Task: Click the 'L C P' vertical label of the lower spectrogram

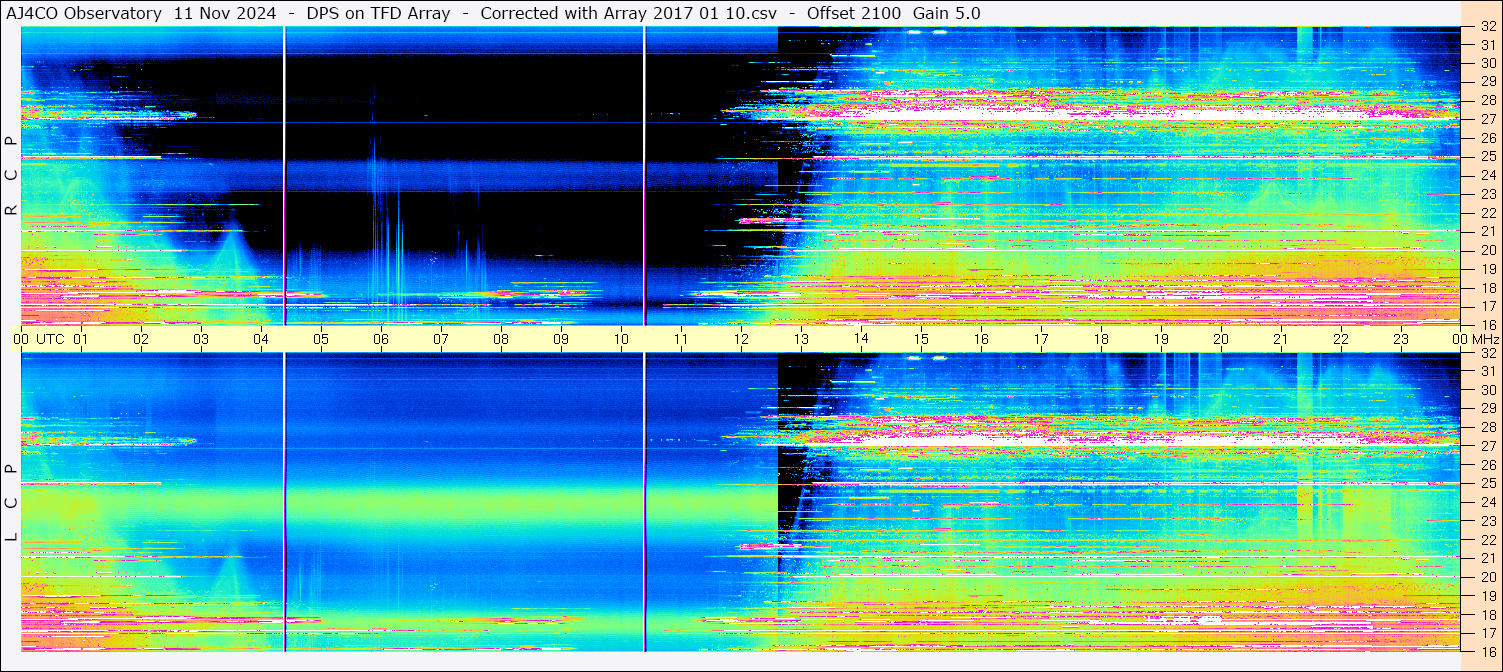Action: click(x=11, y=502)
